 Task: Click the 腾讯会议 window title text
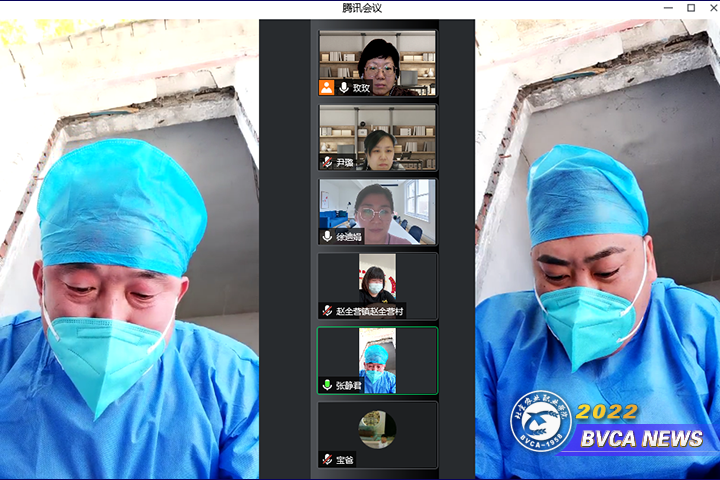pos(361,8)
